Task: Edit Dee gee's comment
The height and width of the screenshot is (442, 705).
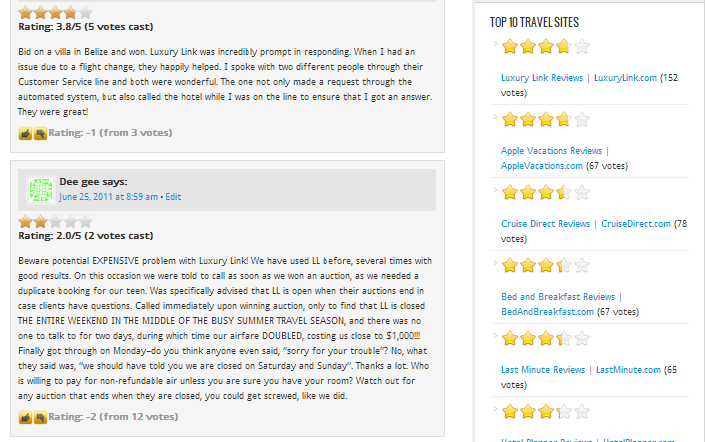Action: (x=173, y=197)
